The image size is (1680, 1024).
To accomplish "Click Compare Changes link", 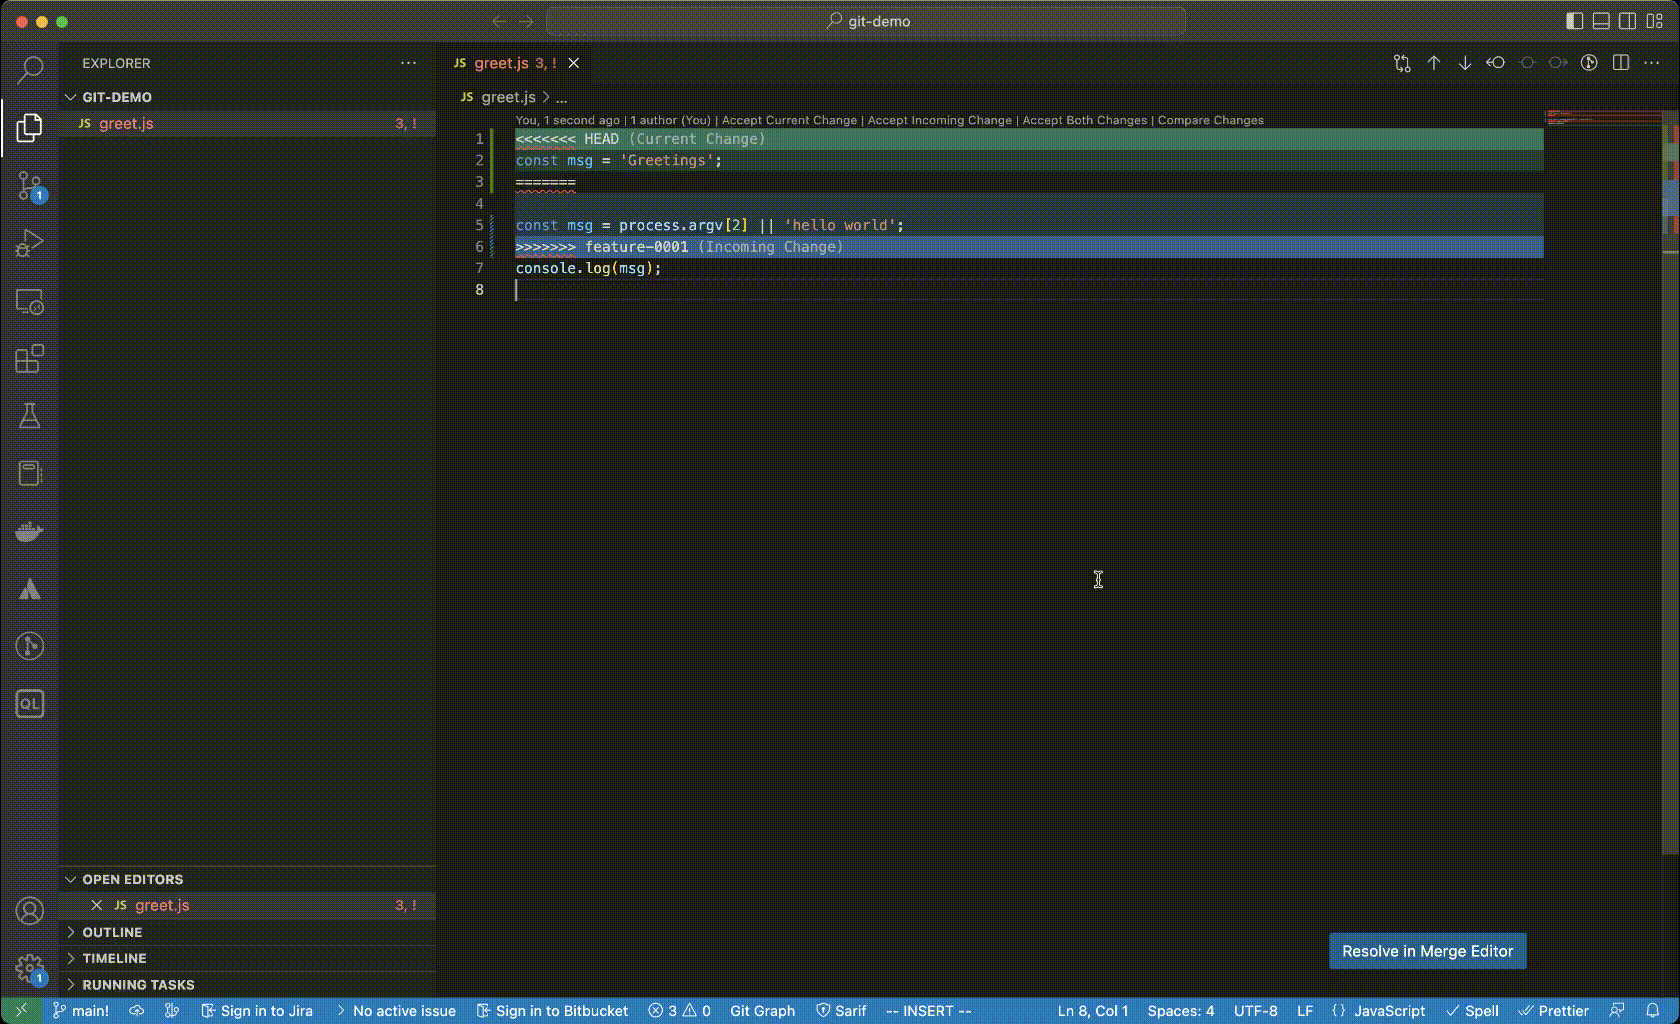I will tap(1210, 120).
